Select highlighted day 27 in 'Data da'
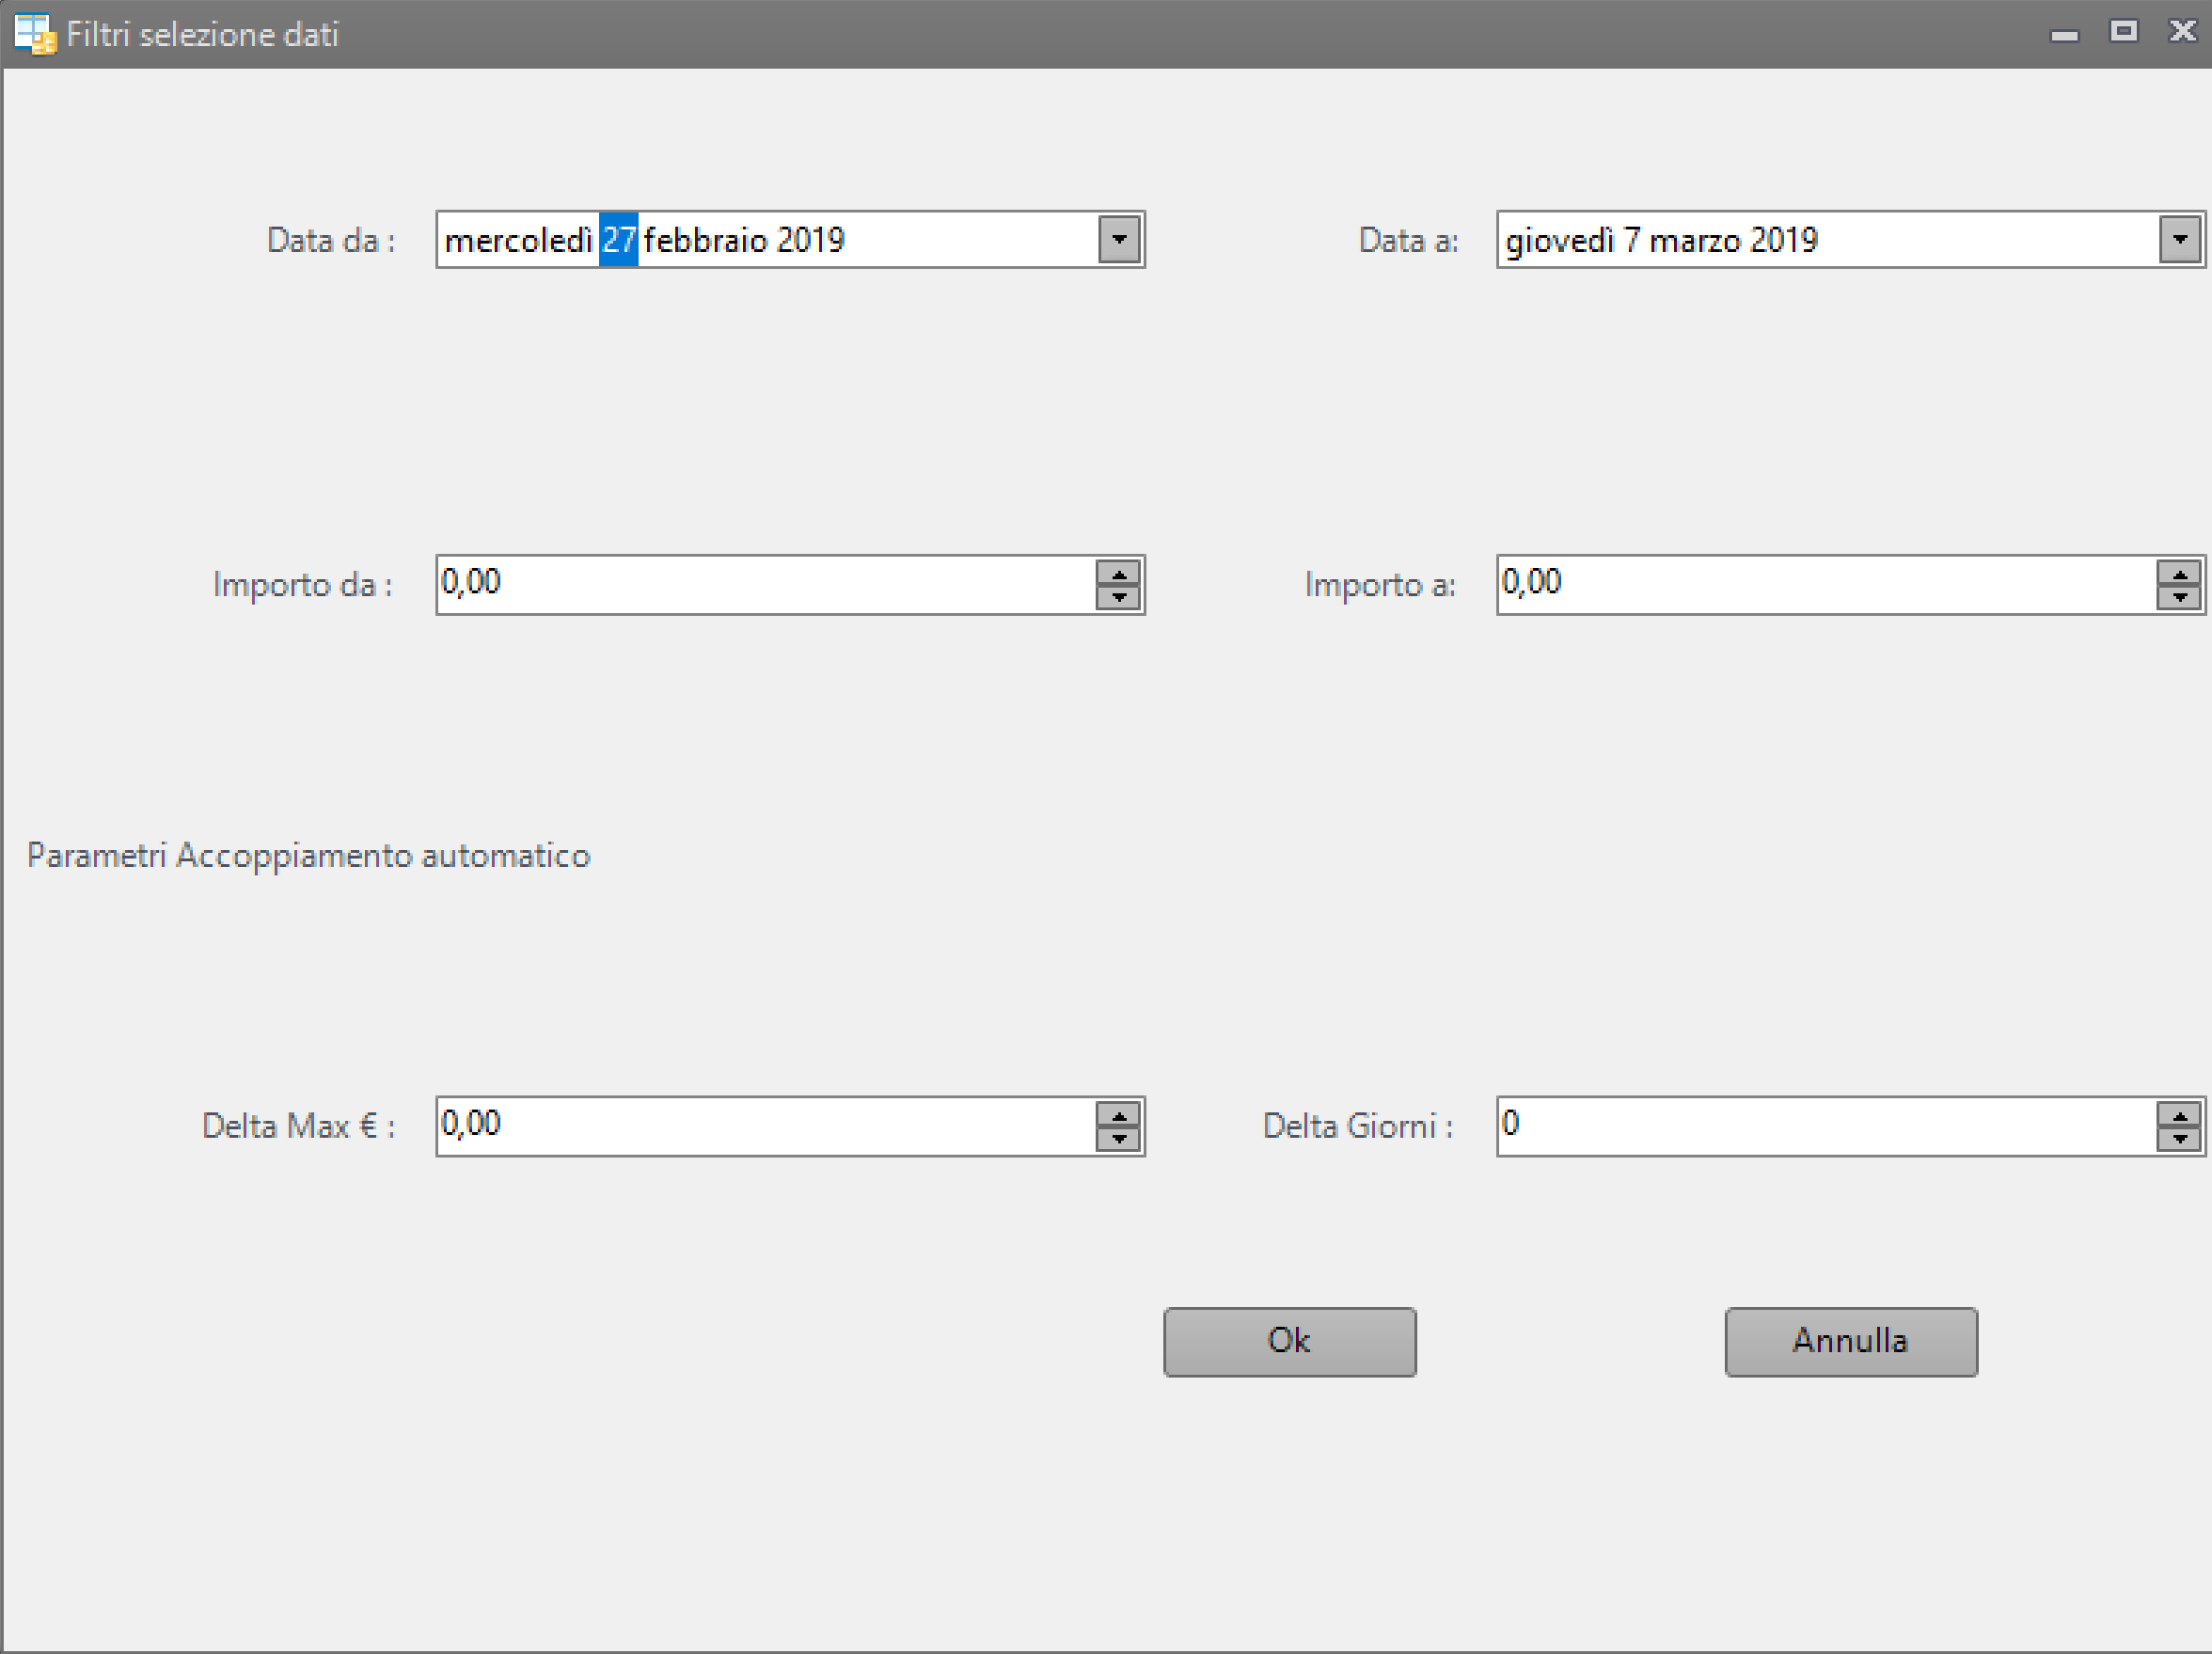Viewport: 2212px width, 1654px height. [x=618, y=240]
